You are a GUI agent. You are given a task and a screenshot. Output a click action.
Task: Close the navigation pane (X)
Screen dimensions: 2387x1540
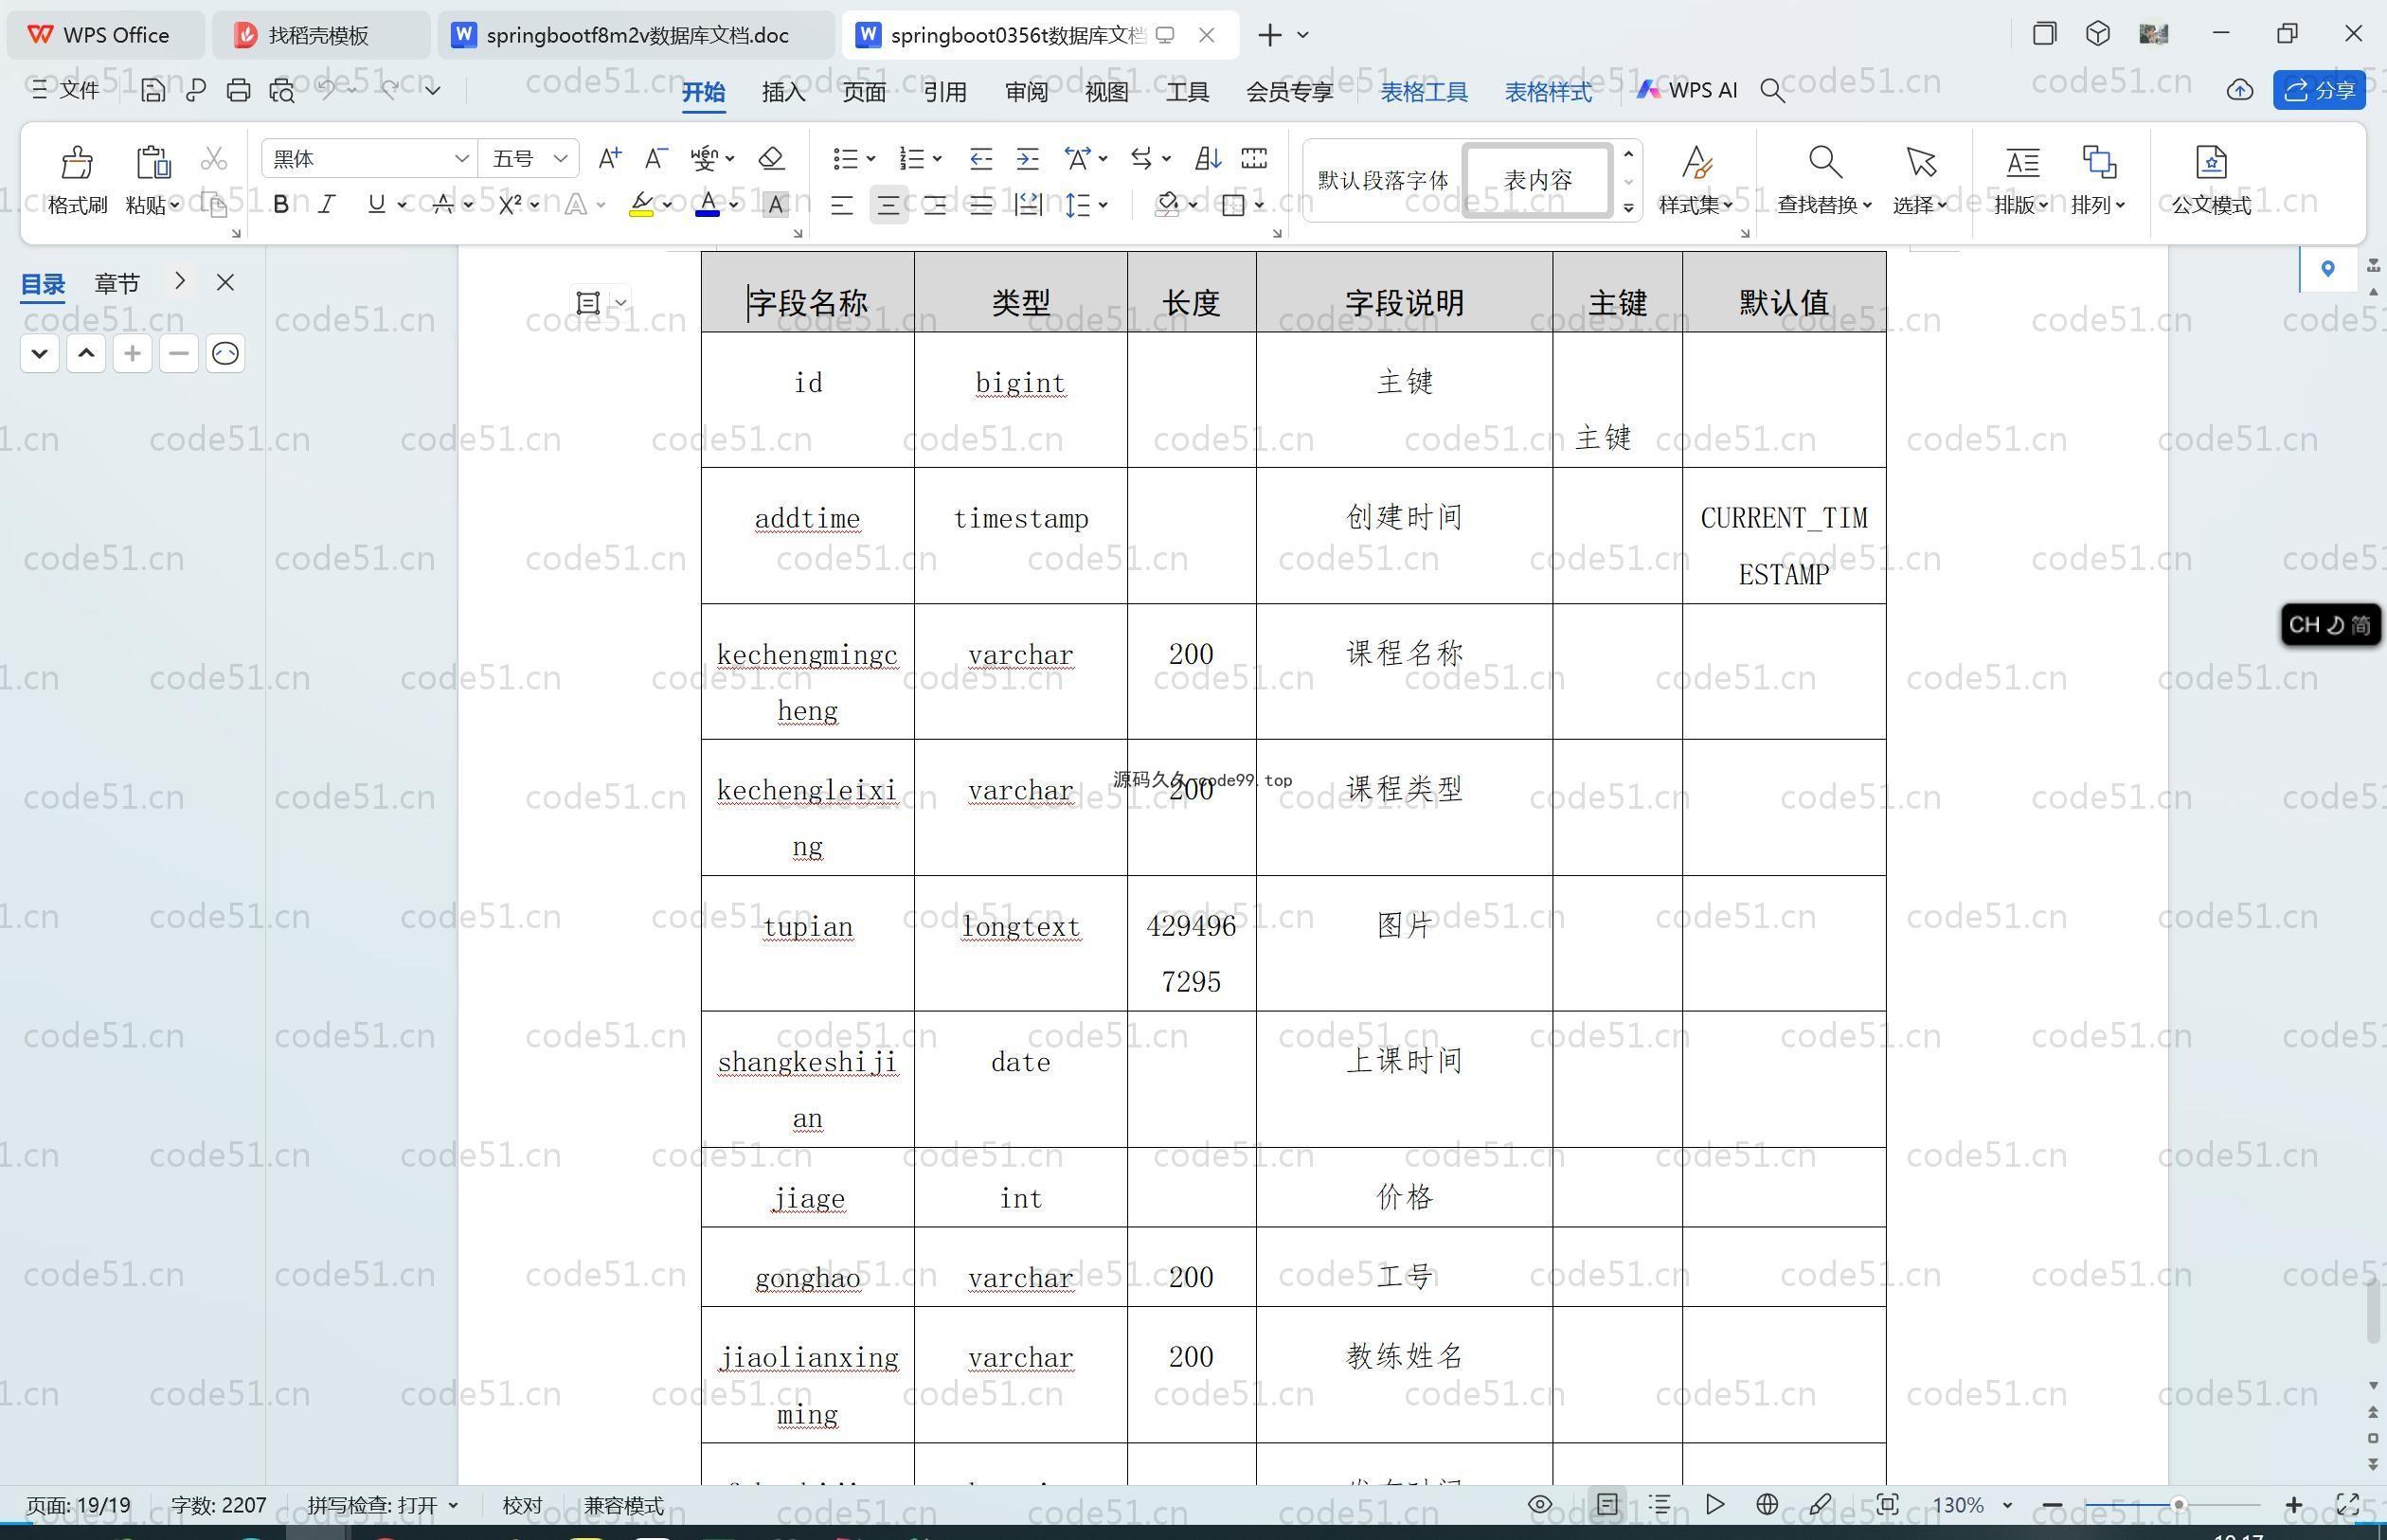(x=225, y=283)
